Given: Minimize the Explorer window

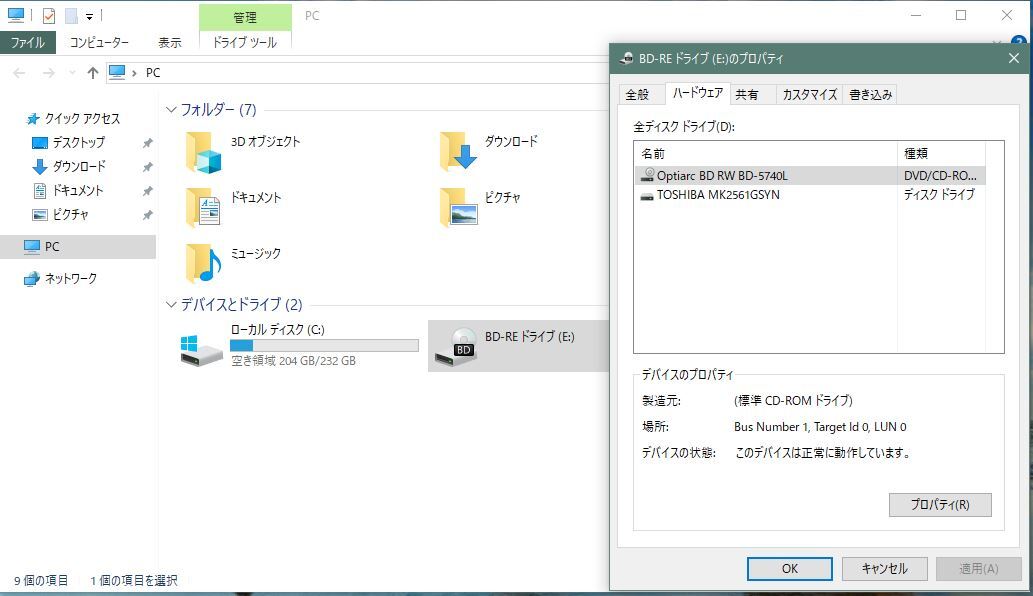Looking at the screenshot, I should (916, 15).
